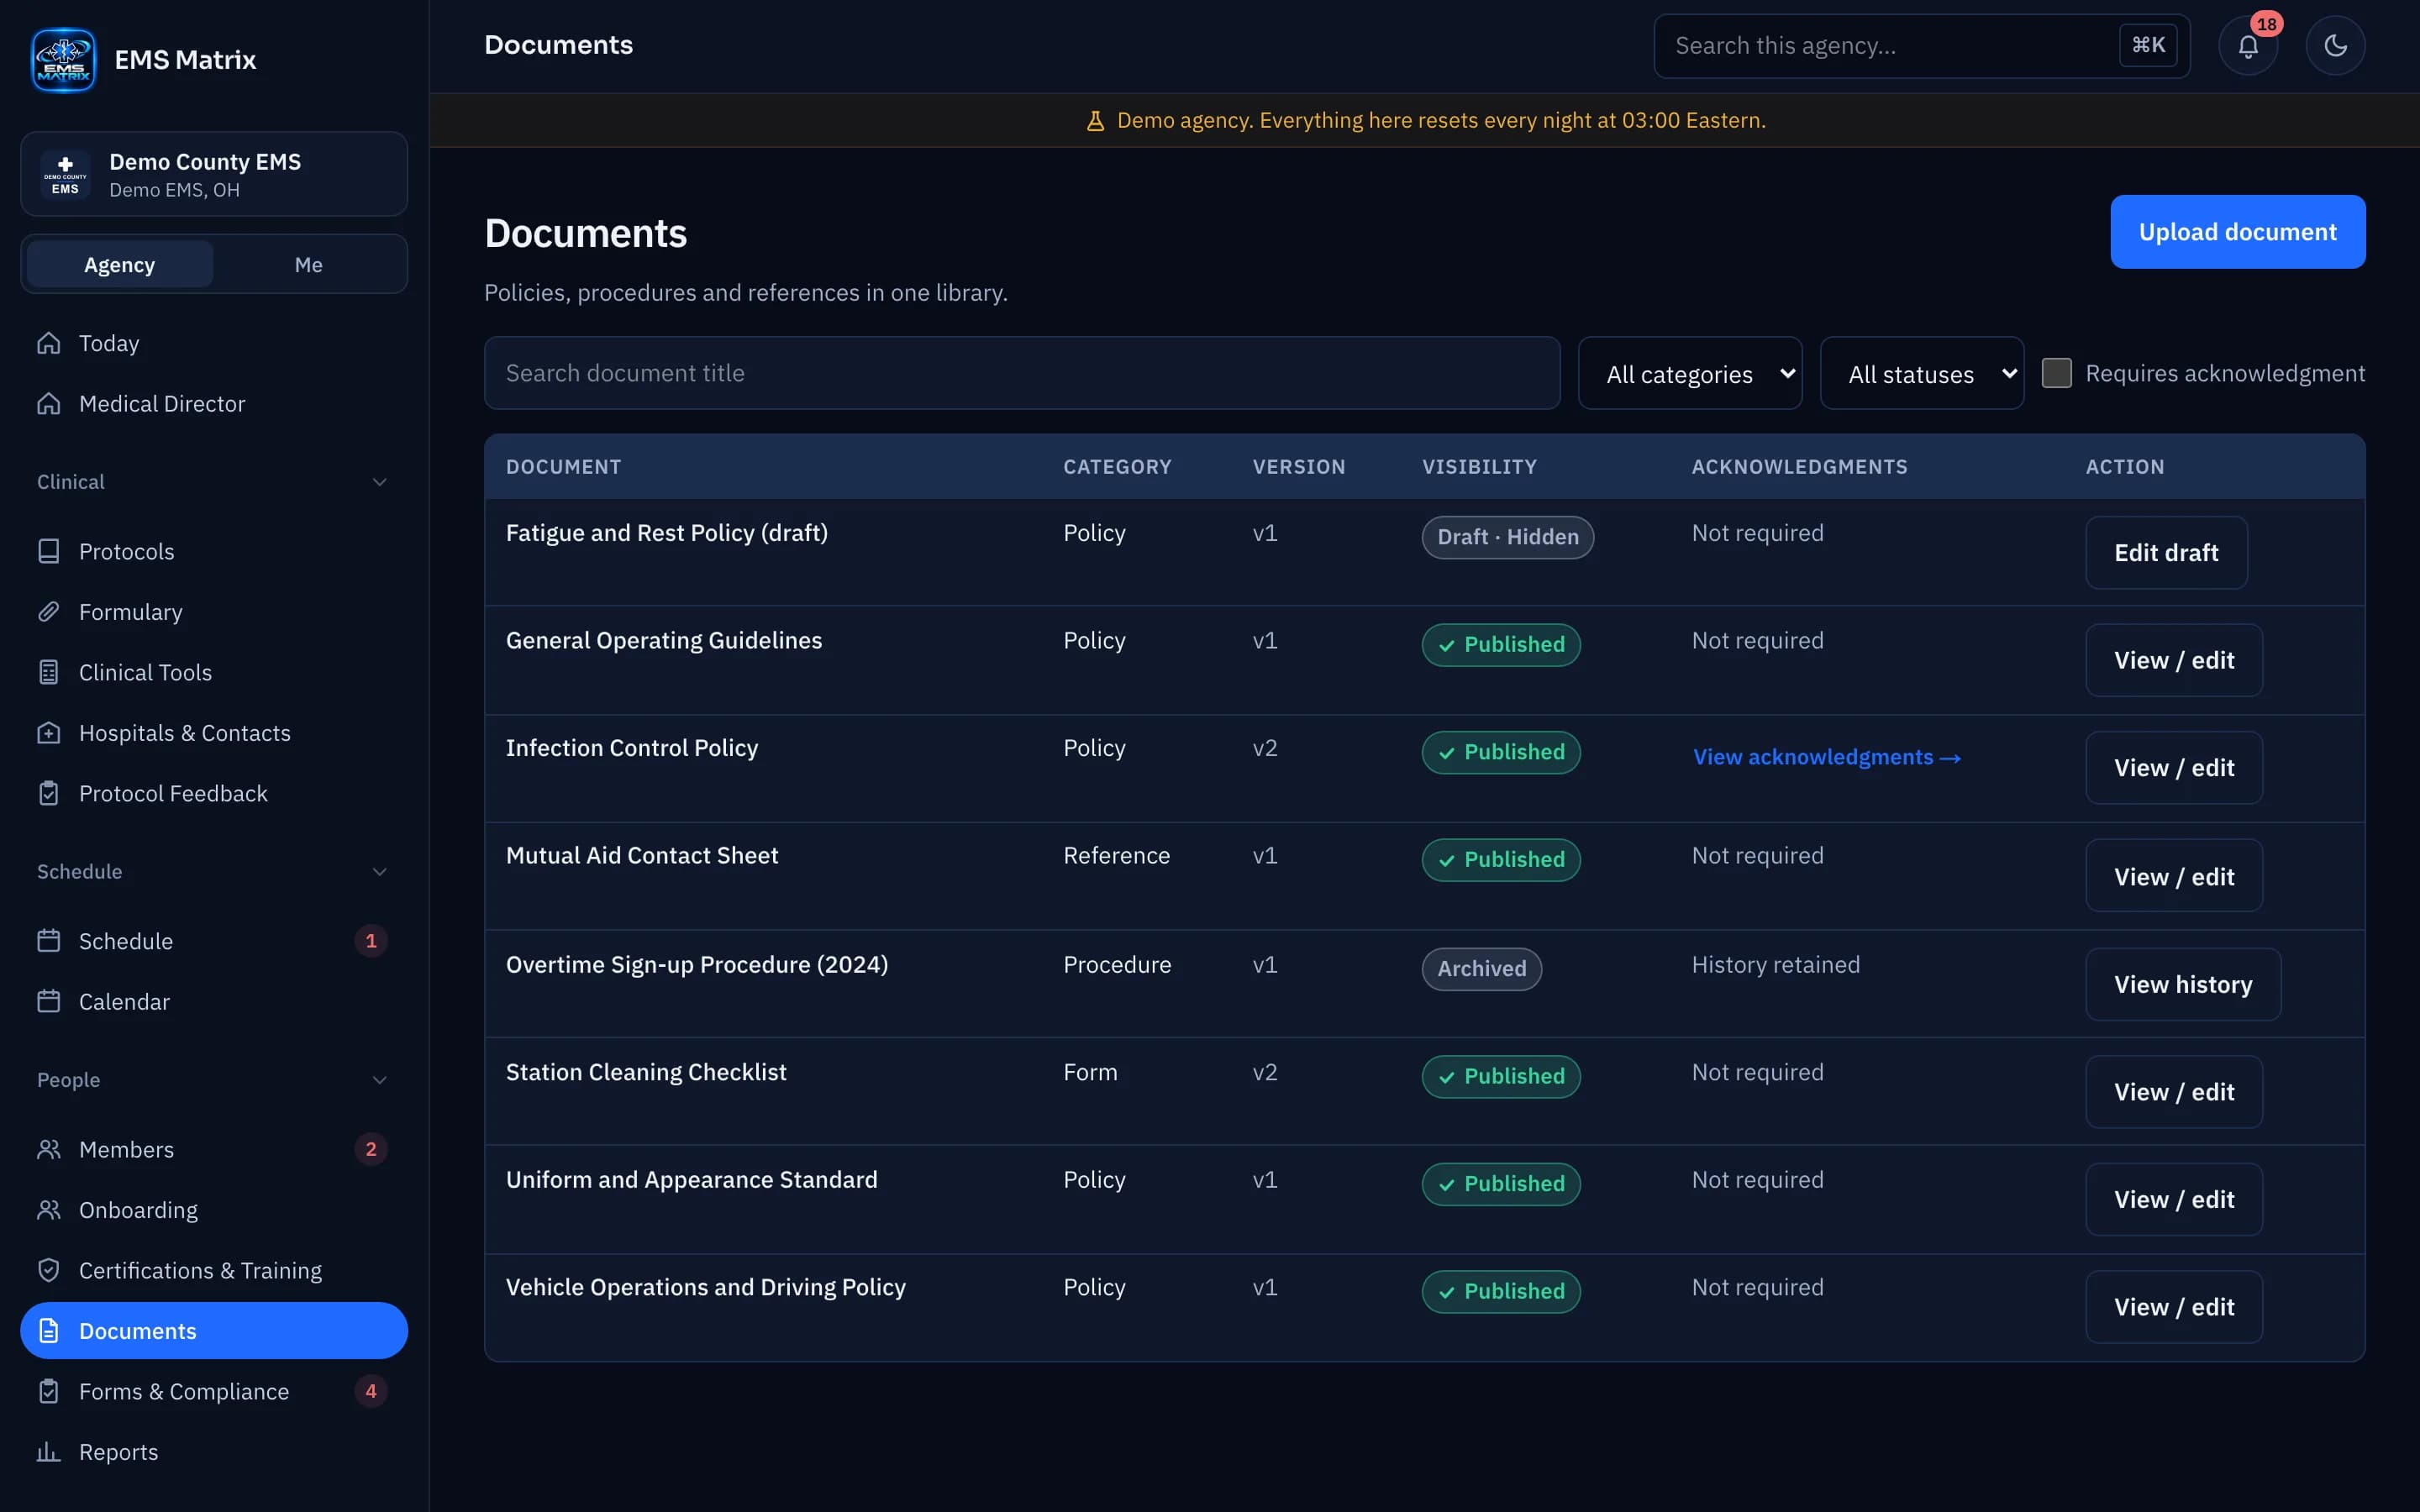
Task: Click the Members people icon
Action: 48,1149
